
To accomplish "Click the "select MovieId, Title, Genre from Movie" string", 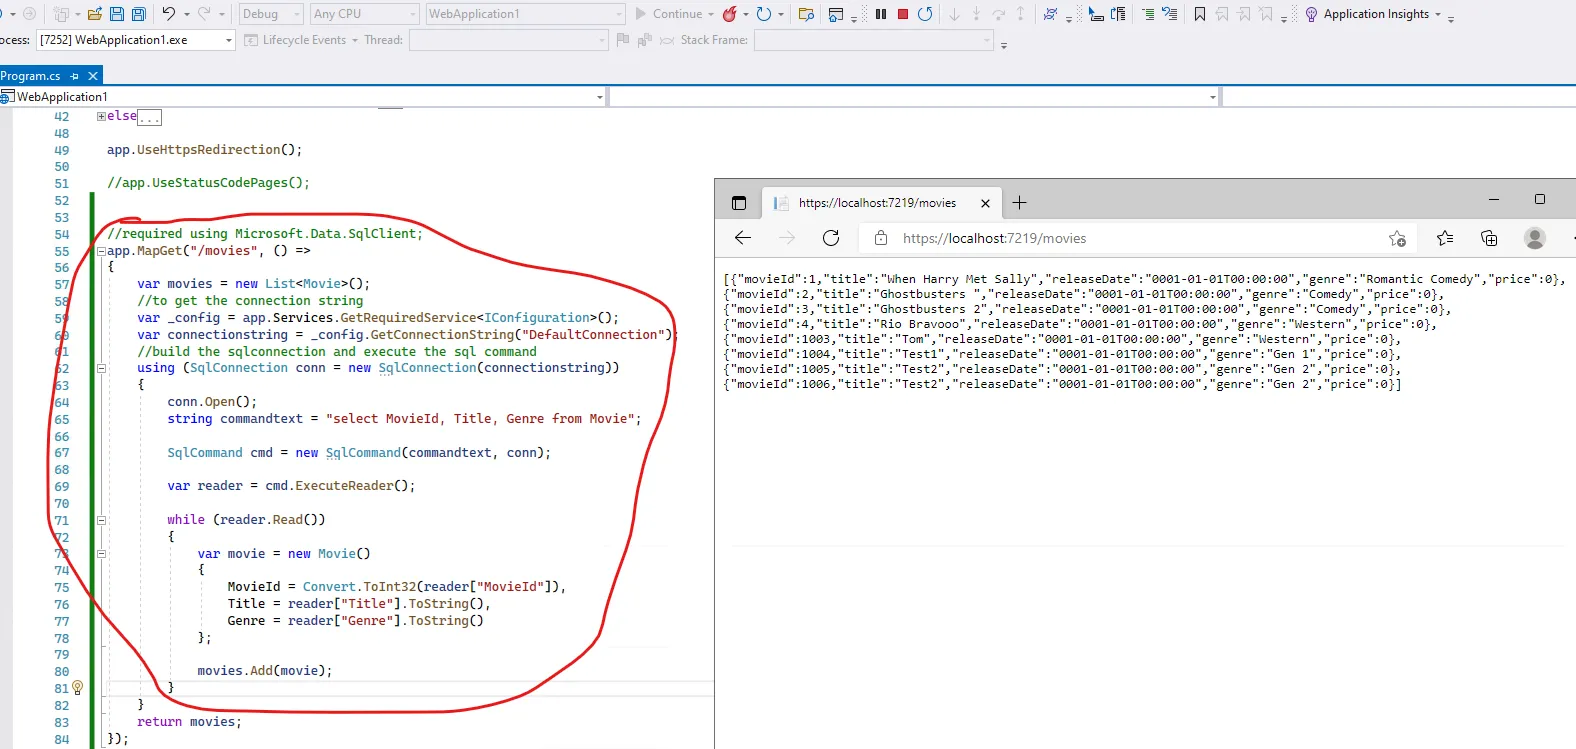I will (x=480, y=419).
